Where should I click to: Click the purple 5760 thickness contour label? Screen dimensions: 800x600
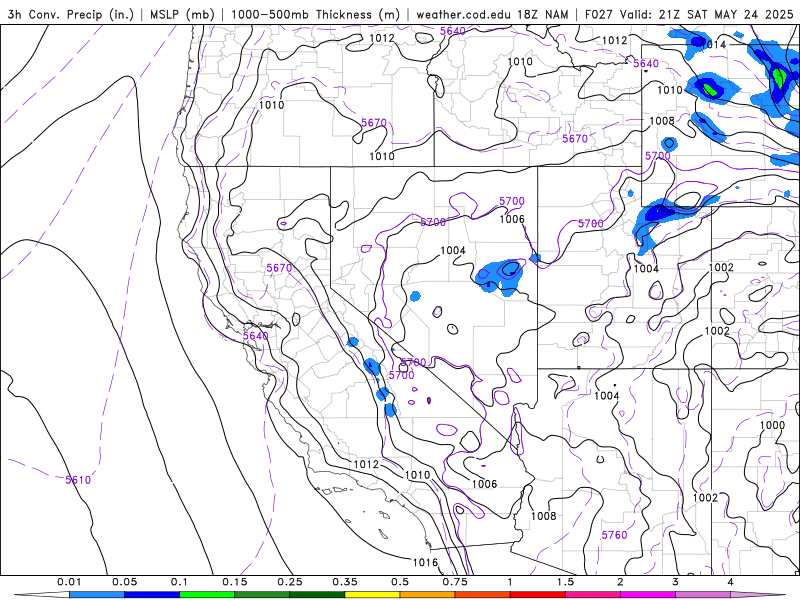pos(614,535)
